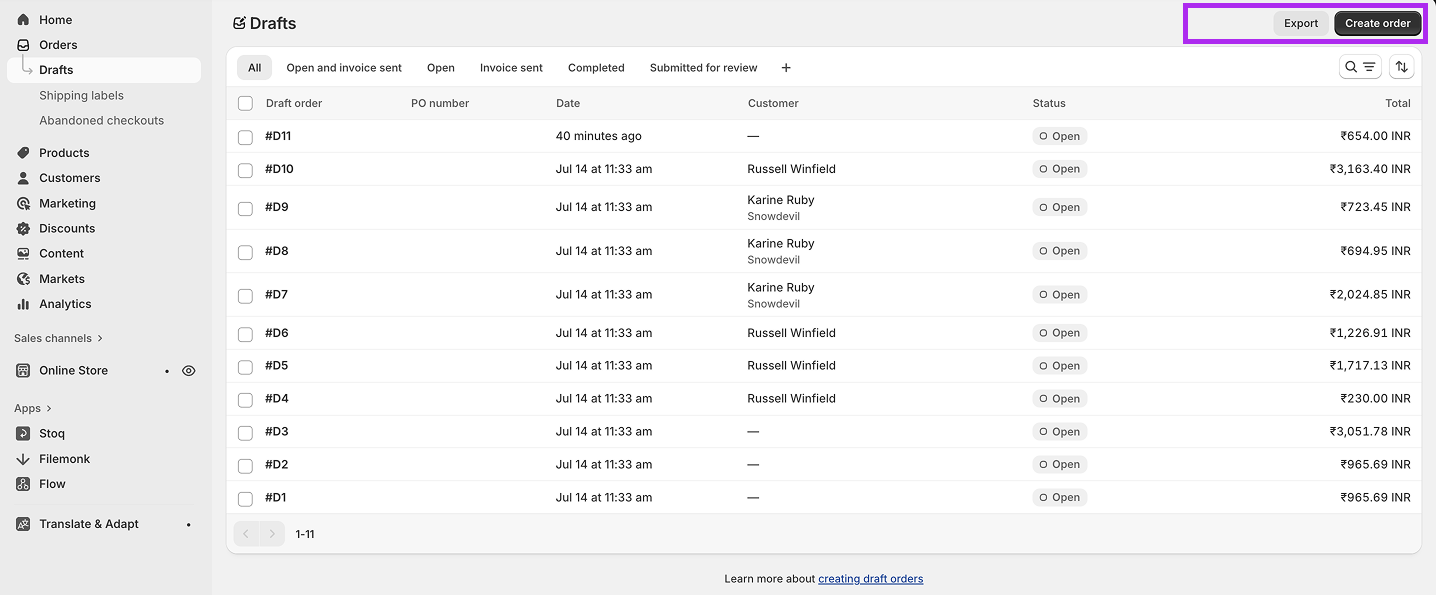View online store via eye icon
The image size is (1436, 595).
click(x=188, y=370)
